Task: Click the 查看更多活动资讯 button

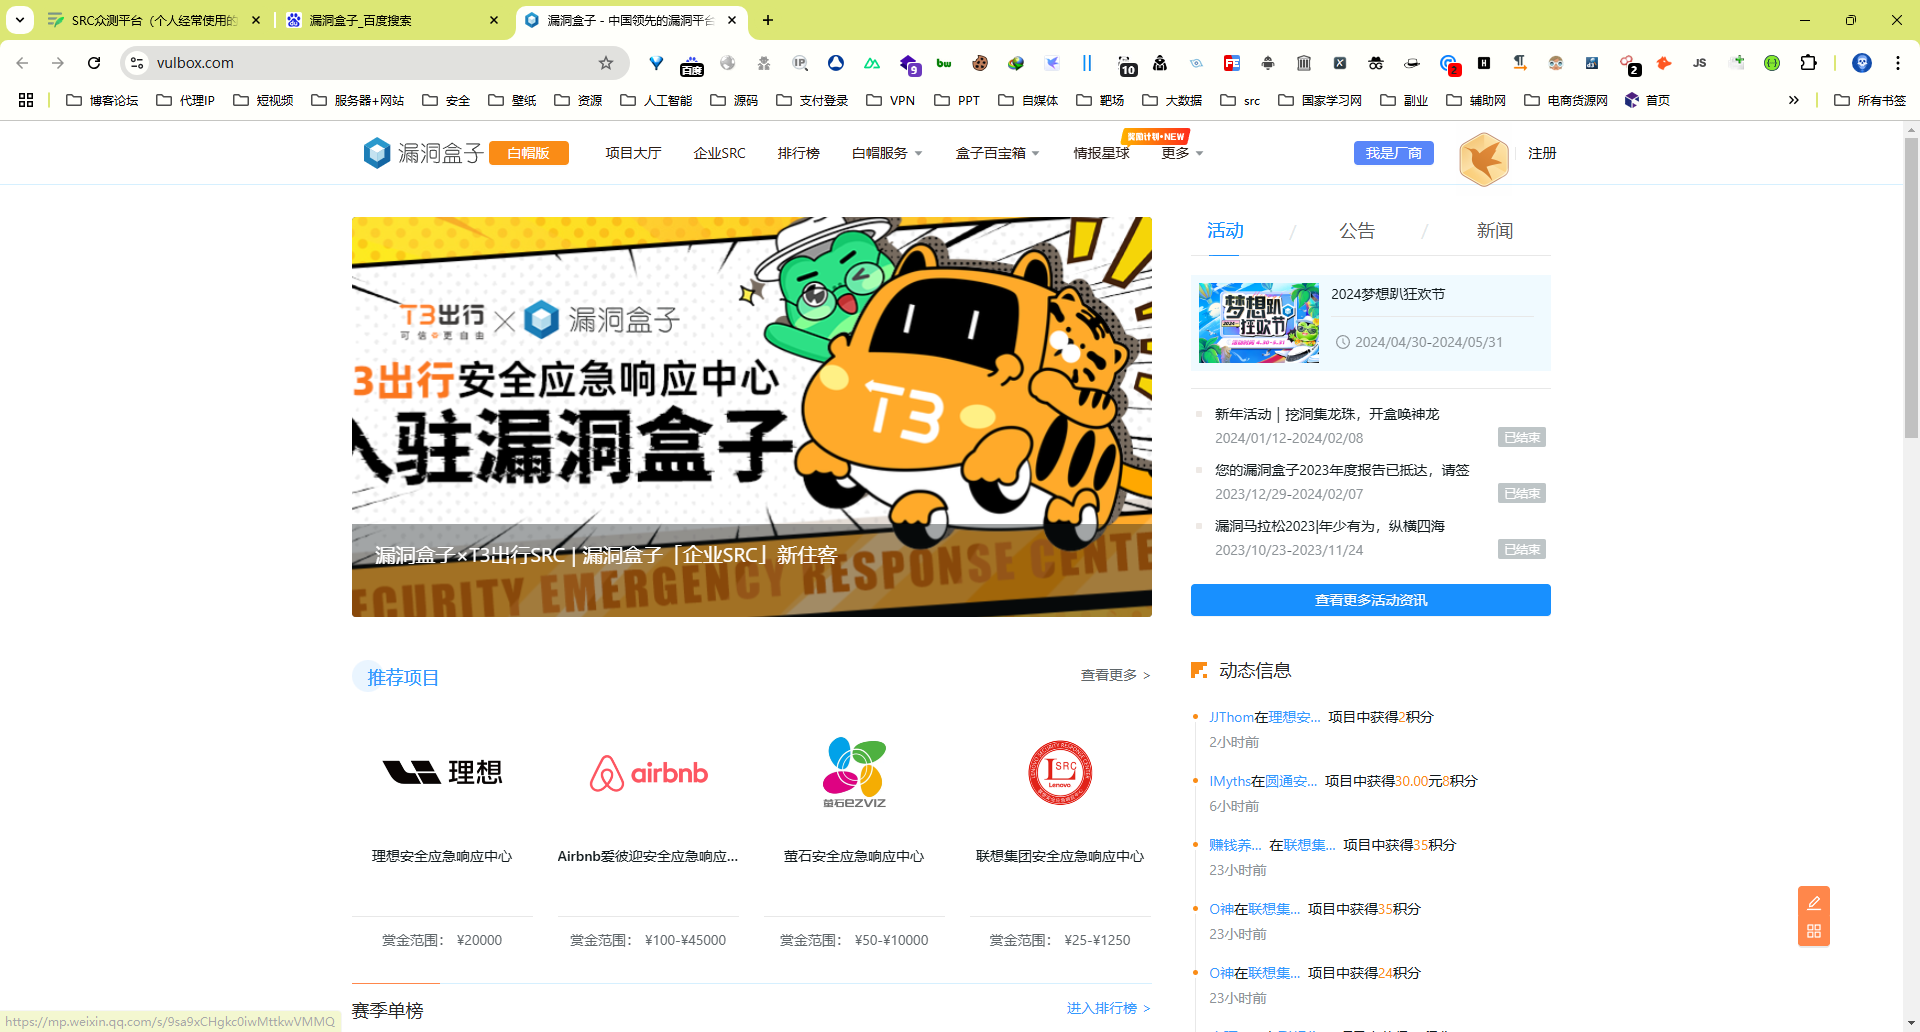Action: point(1370,600)
